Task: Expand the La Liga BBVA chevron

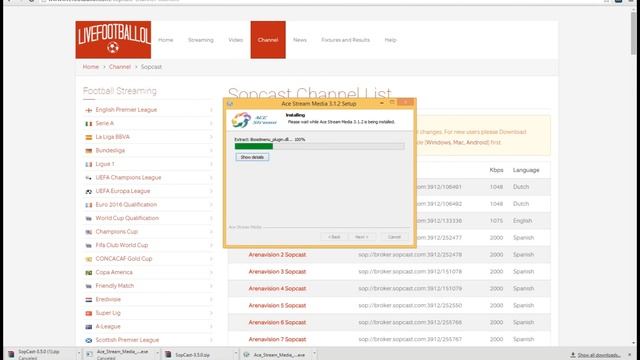Action: tap(211, 137)
